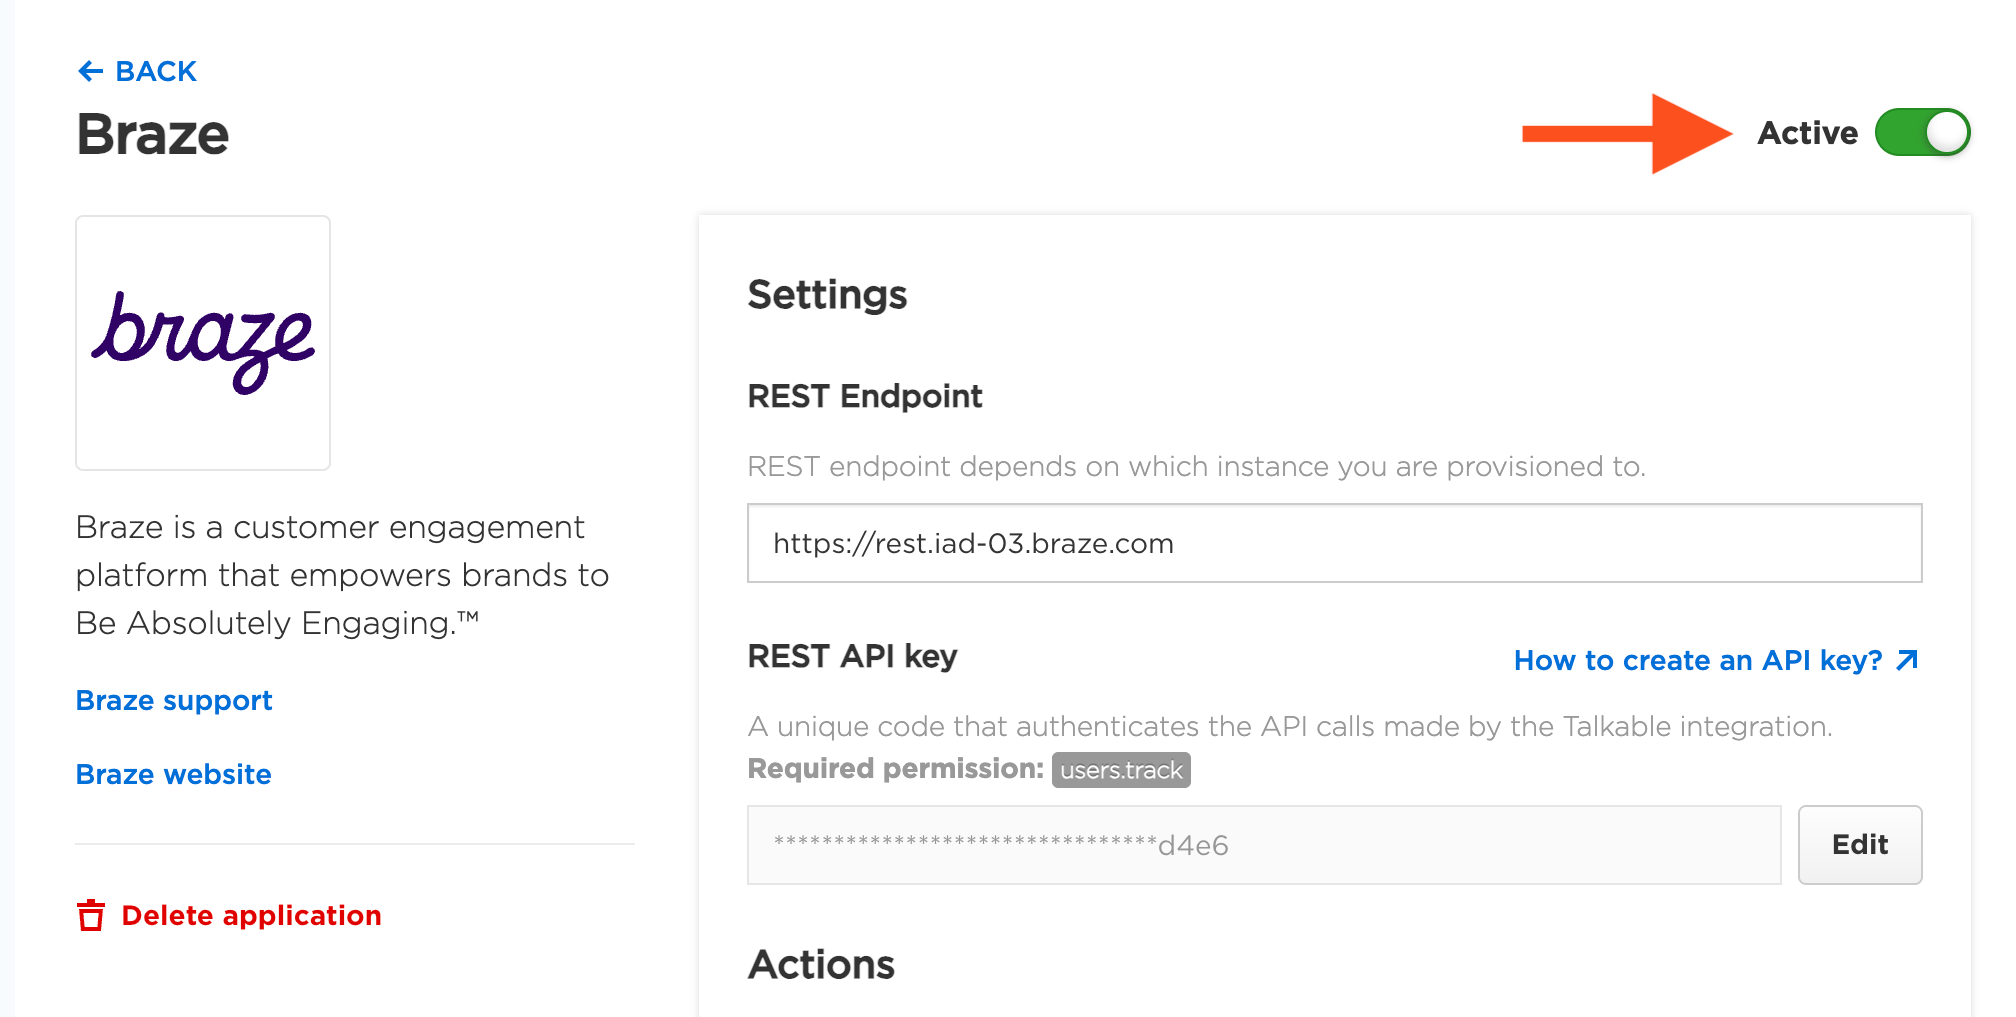Click the back arrow icon

pos(90,71)
